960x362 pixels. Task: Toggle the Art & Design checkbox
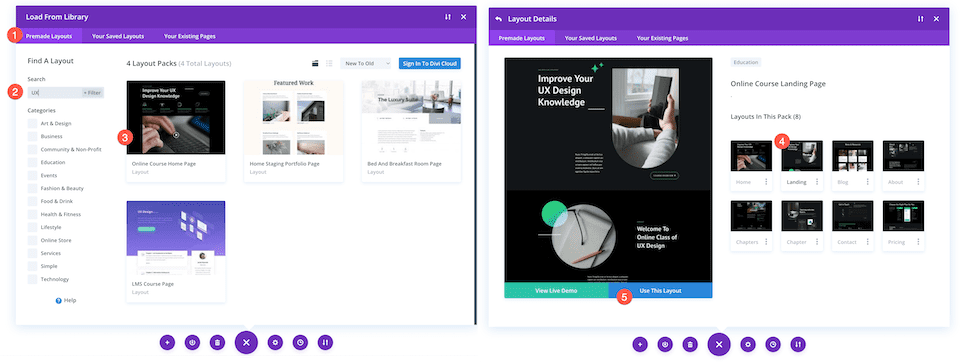tap(32, 123)
